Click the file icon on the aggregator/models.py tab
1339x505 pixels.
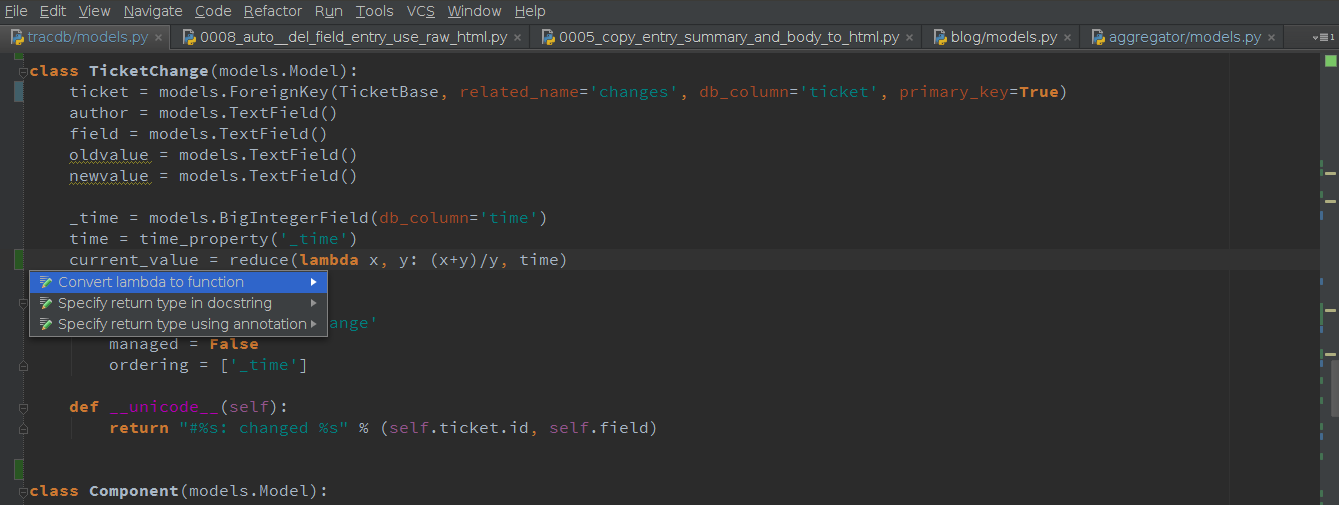1098,37
